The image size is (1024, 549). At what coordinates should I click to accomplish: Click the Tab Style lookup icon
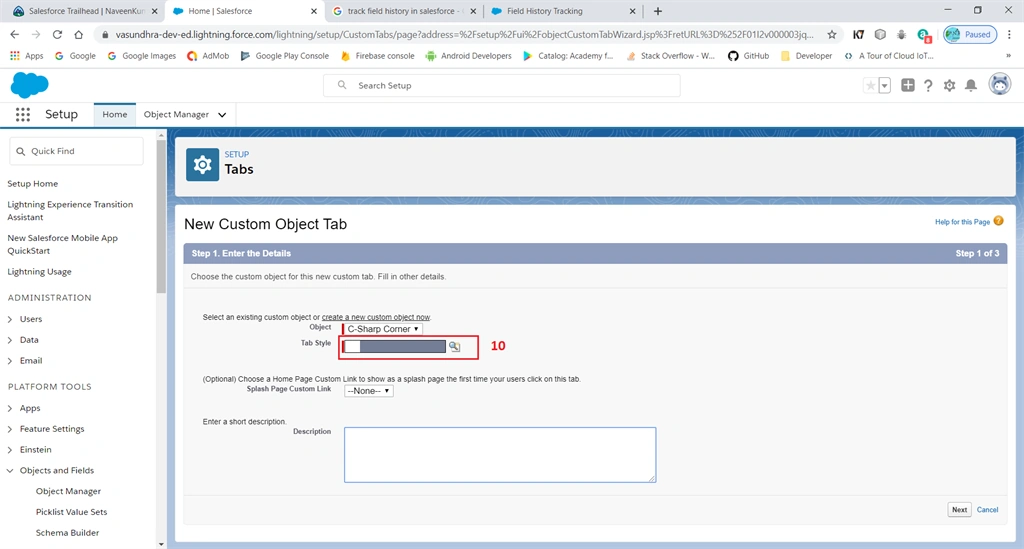click(x=455, y=347)
